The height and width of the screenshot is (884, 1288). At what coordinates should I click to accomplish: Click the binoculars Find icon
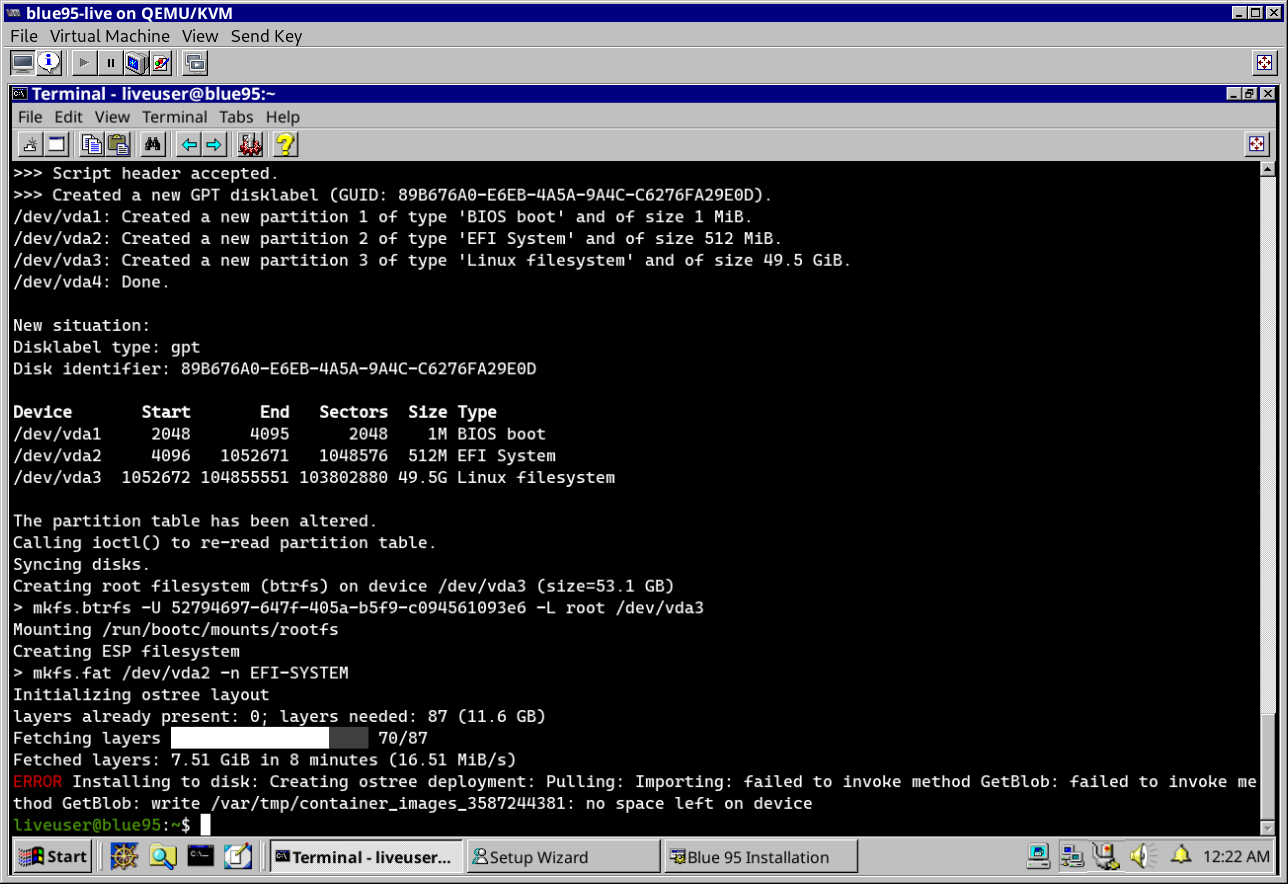153,144
